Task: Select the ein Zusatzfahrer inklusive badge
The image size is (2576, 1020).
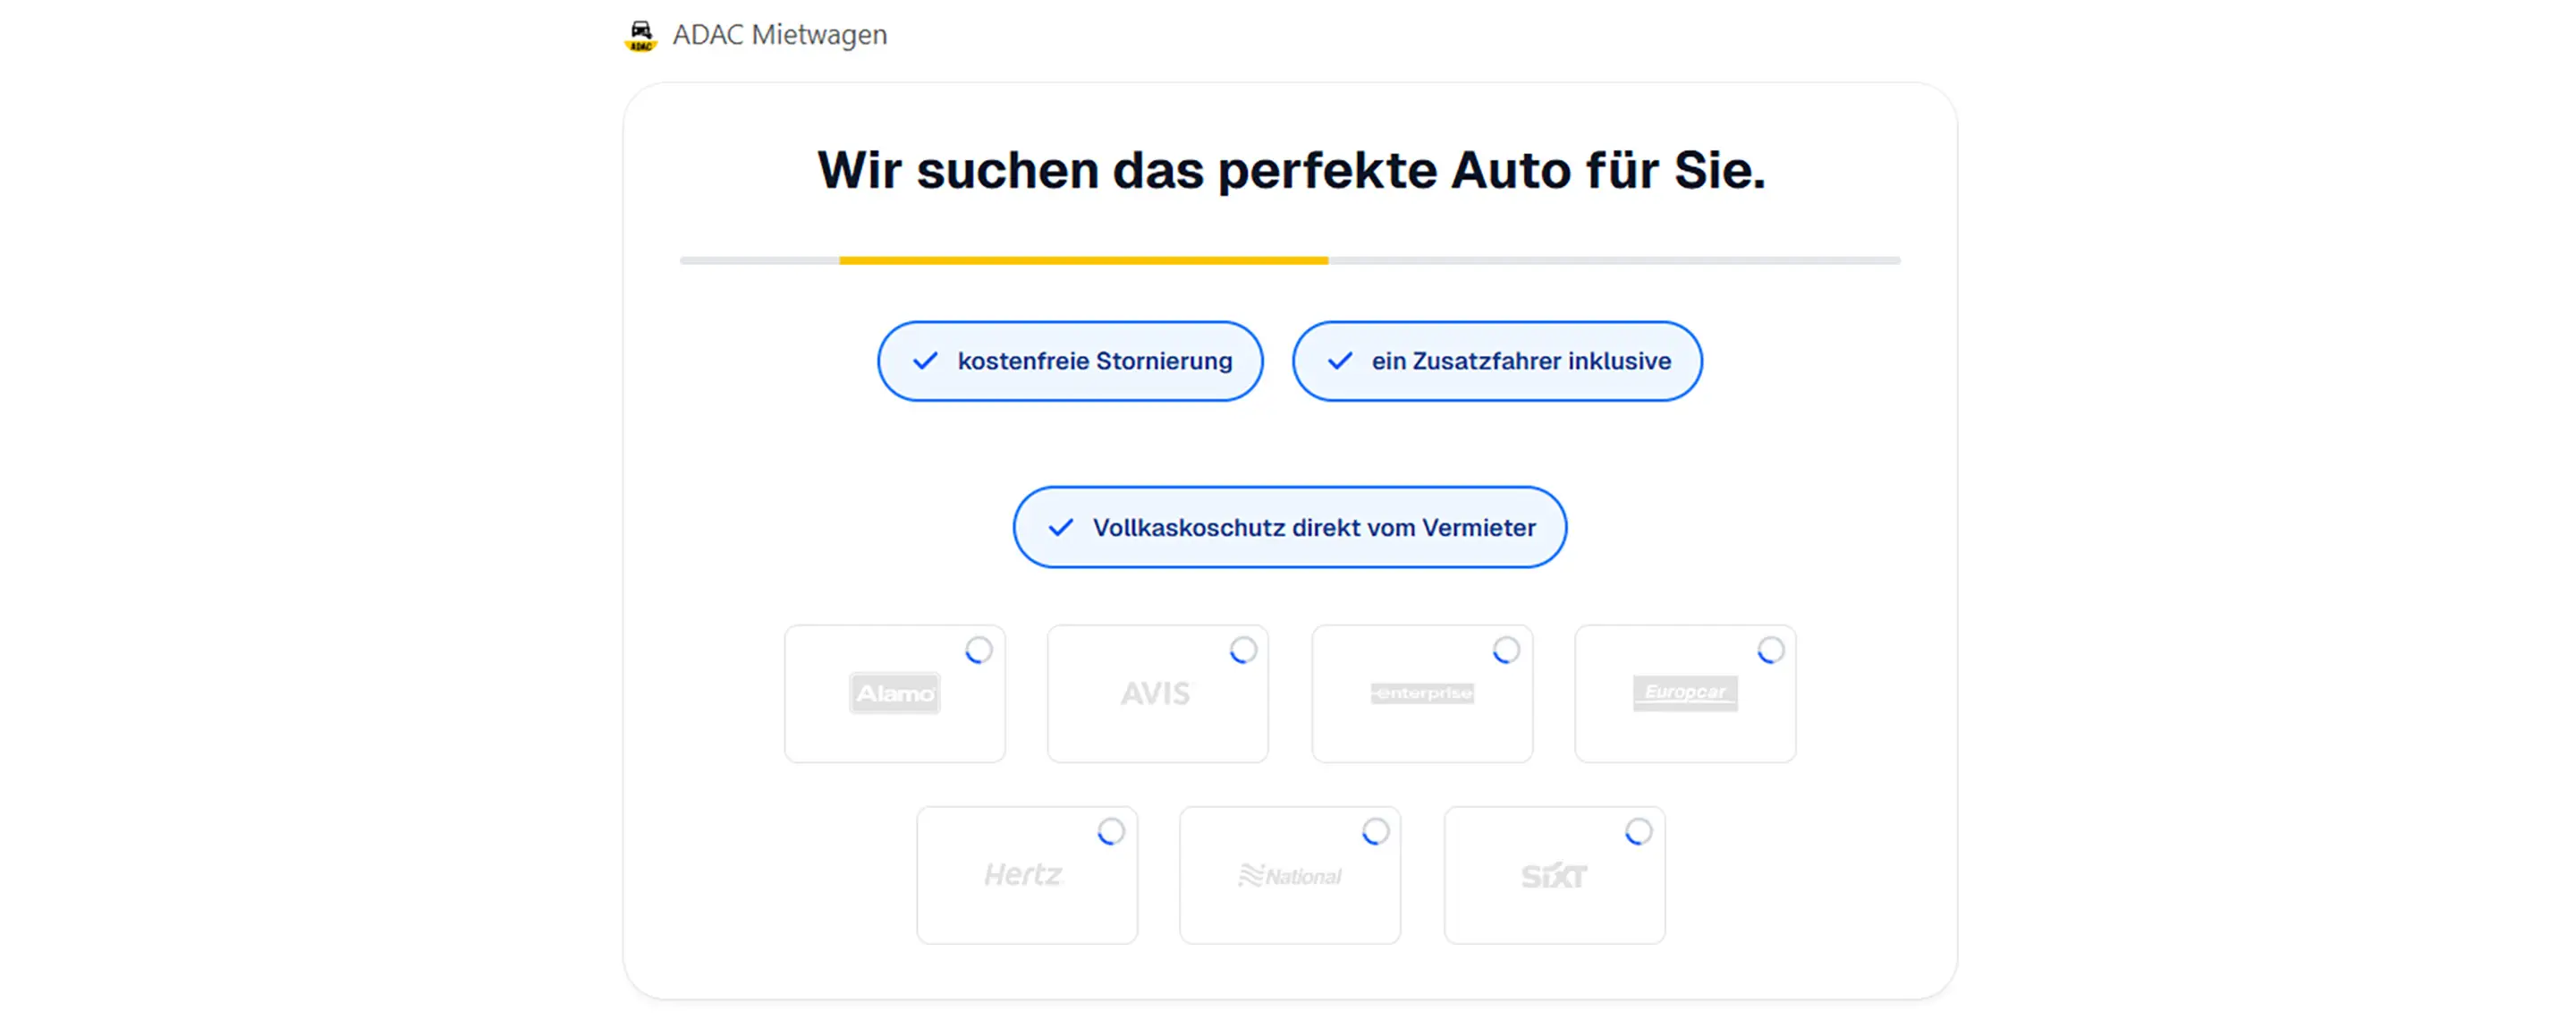Action: click(1497, 361)
